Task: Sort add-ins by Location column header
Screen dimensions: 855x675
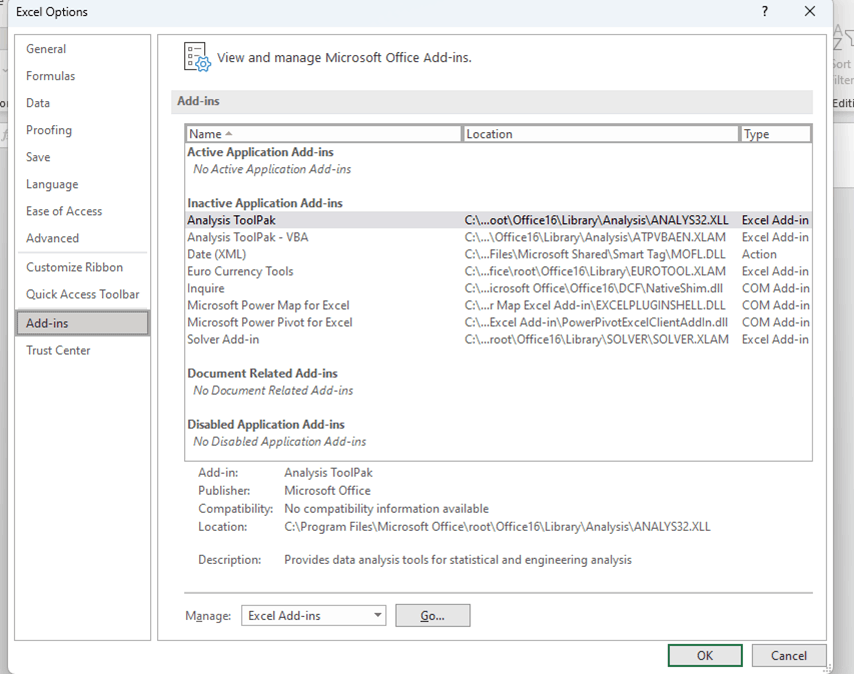Action: click(600, 134)
